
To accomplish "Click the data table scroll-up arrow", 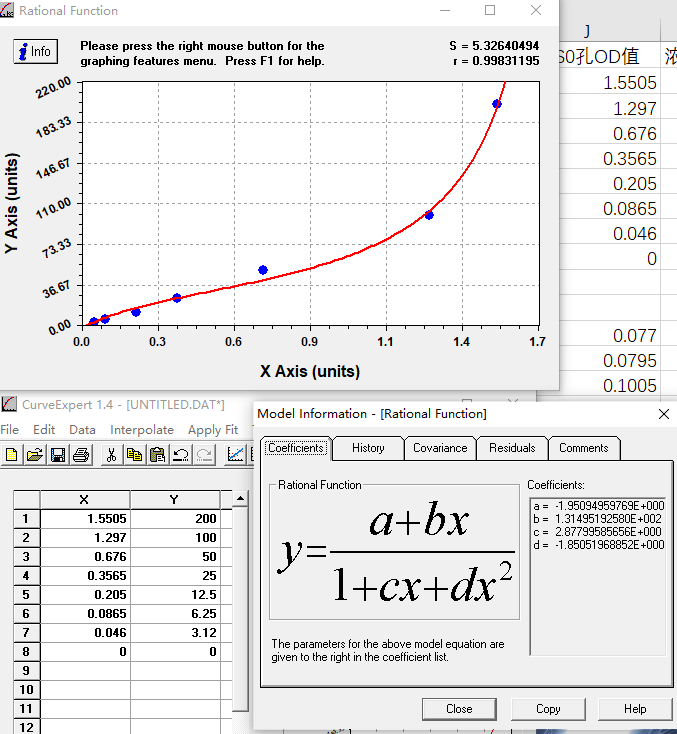I will [241, 497].
